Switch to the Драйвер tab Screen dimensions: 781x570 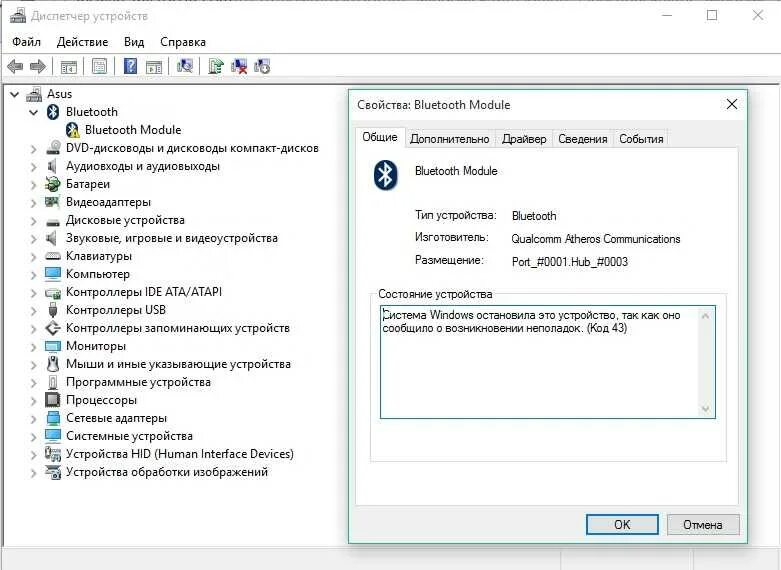click(x=524, y=139)
